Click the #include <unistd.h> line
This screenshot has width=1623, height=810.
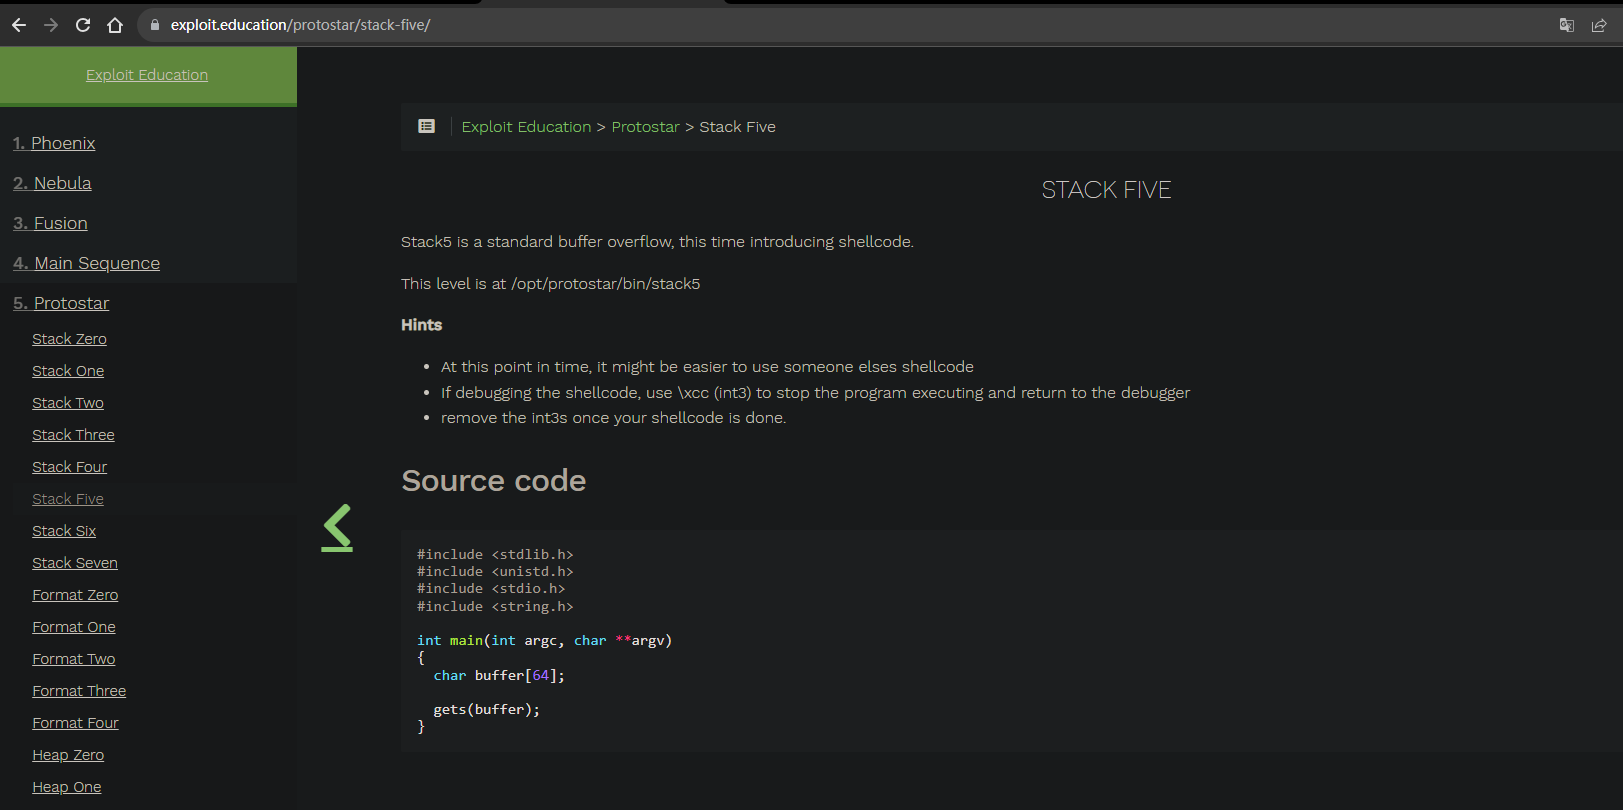click(x=495, y=572)
